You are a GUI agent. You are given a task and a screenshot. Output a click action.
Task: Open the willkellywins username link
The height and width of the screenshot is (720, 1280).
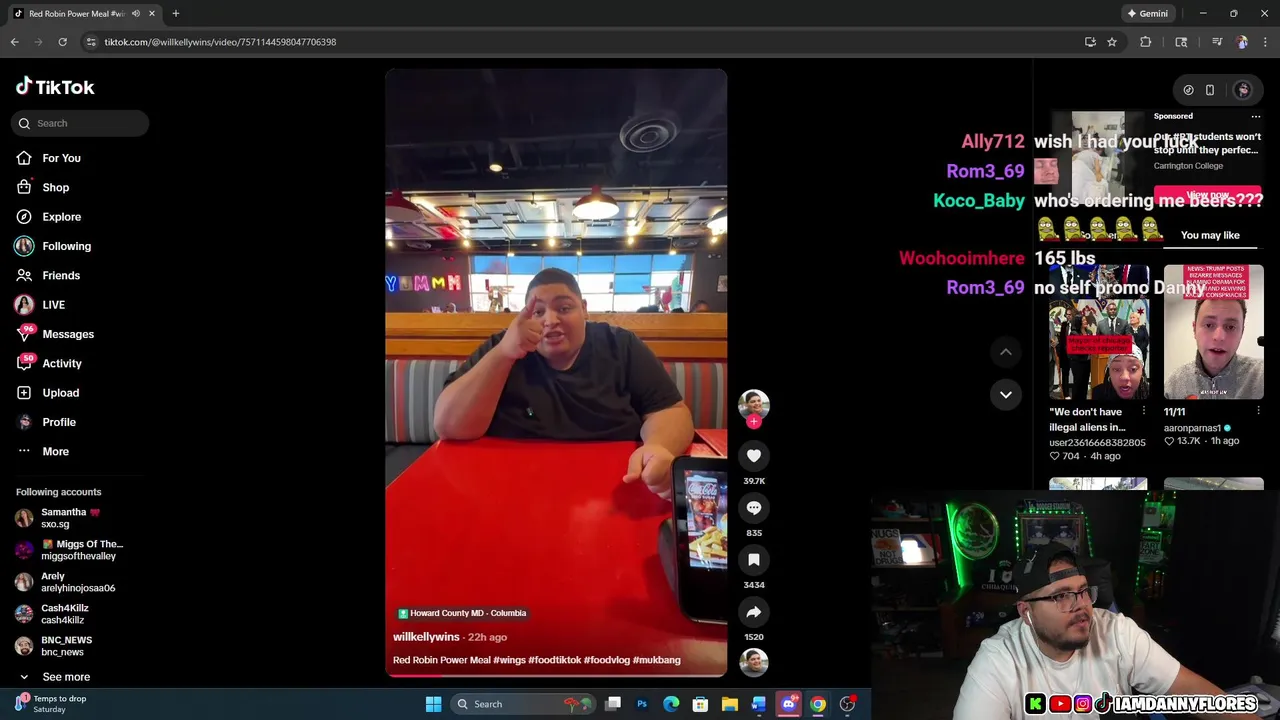[426, 637]
